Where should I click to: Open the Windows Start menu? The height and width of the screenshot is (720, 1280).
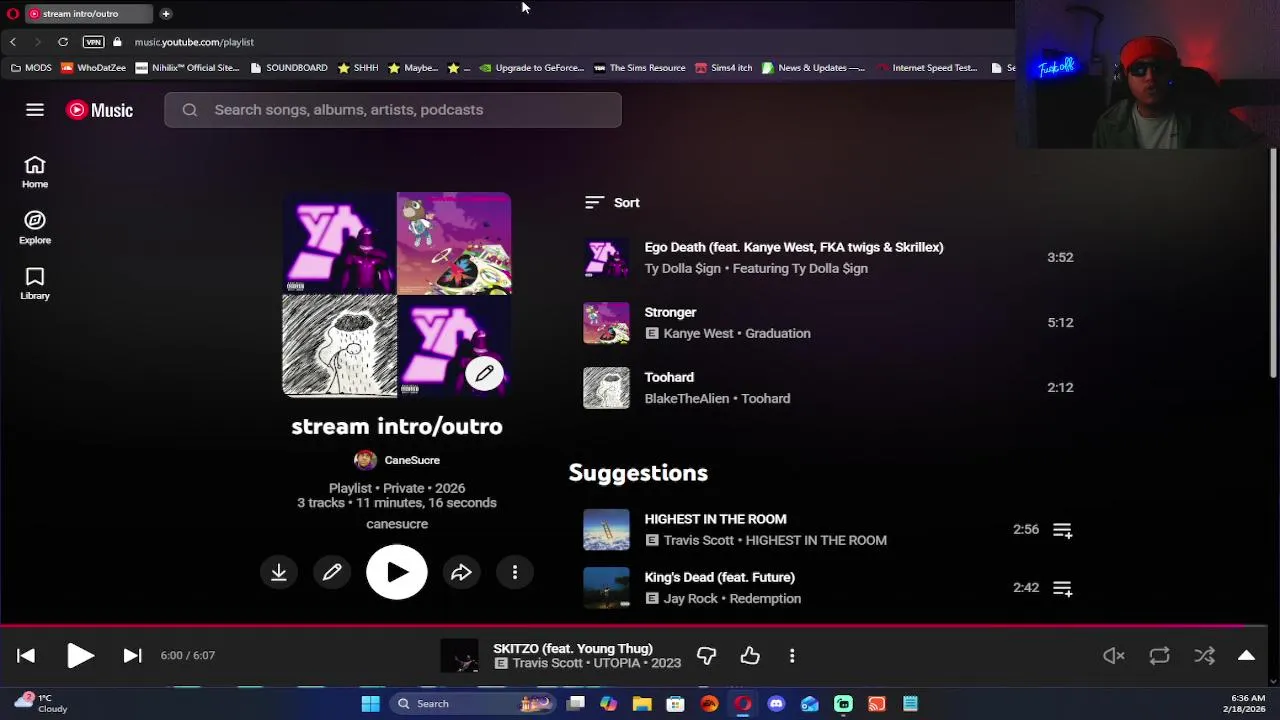point(370,704)
